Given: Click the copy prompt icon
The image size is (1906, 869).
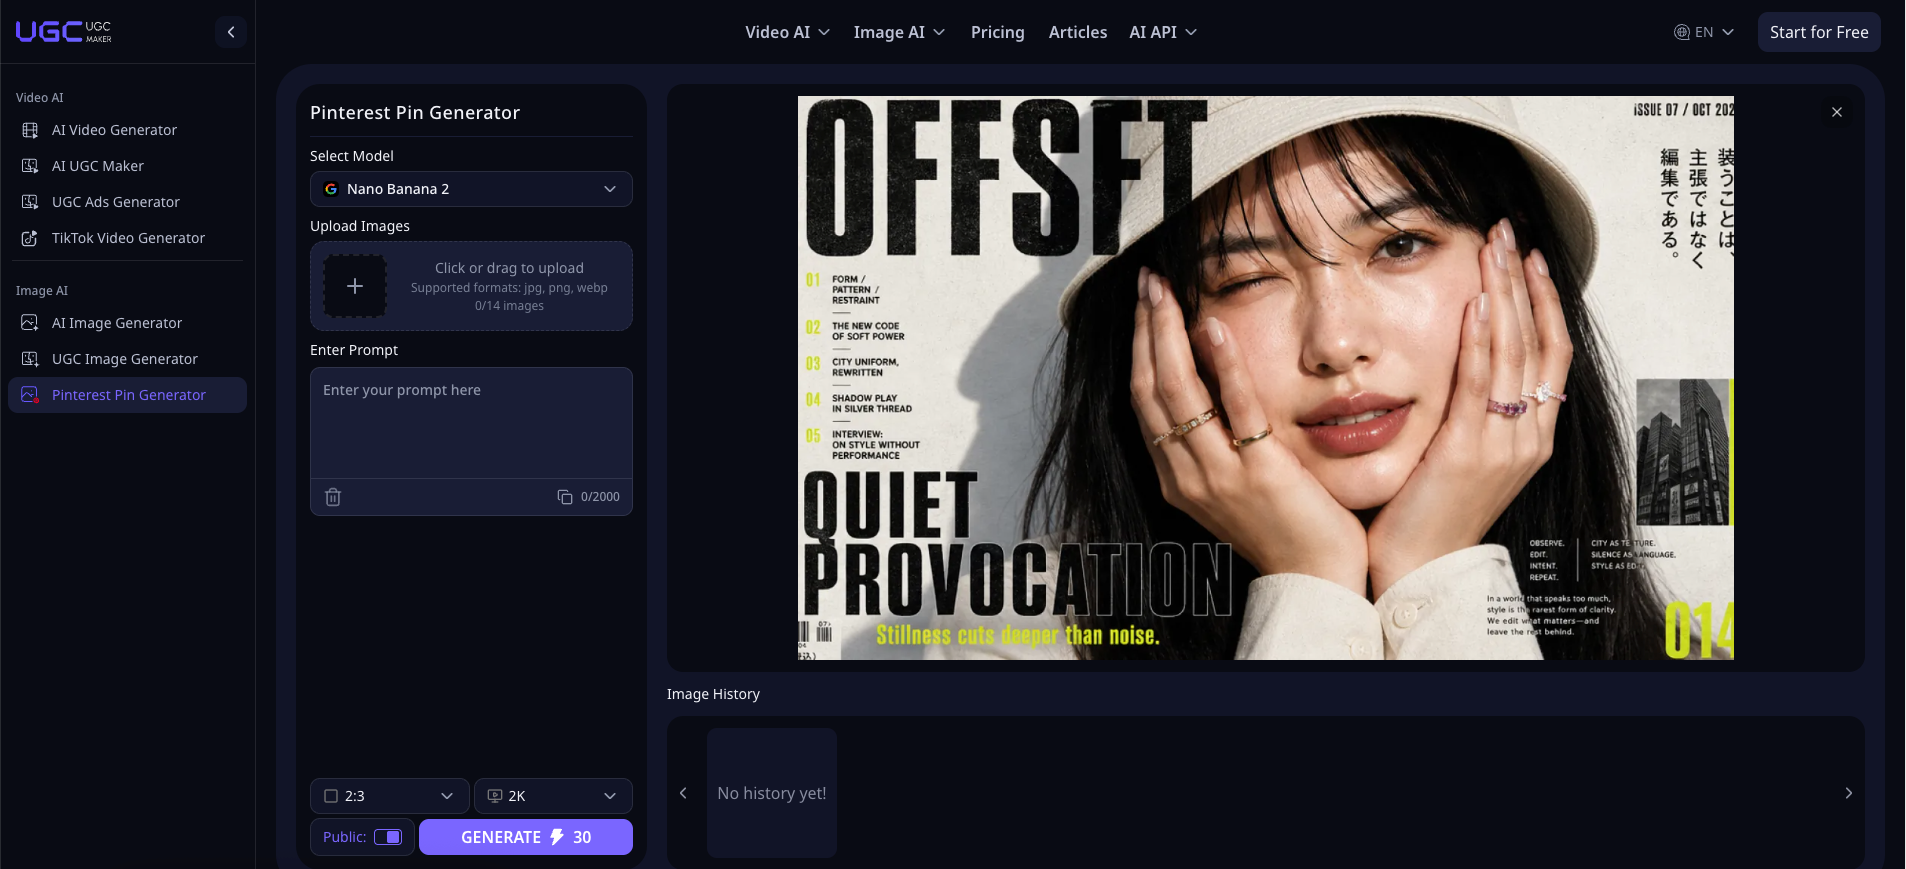Looking at the screenshot, I should (x=565, y=497).
